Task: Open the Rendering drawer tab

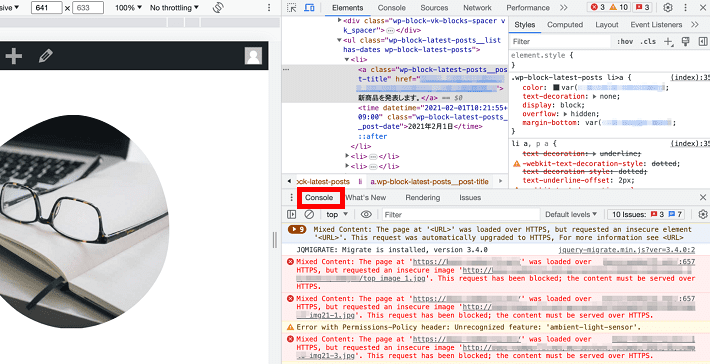Action: coord(422,197)
